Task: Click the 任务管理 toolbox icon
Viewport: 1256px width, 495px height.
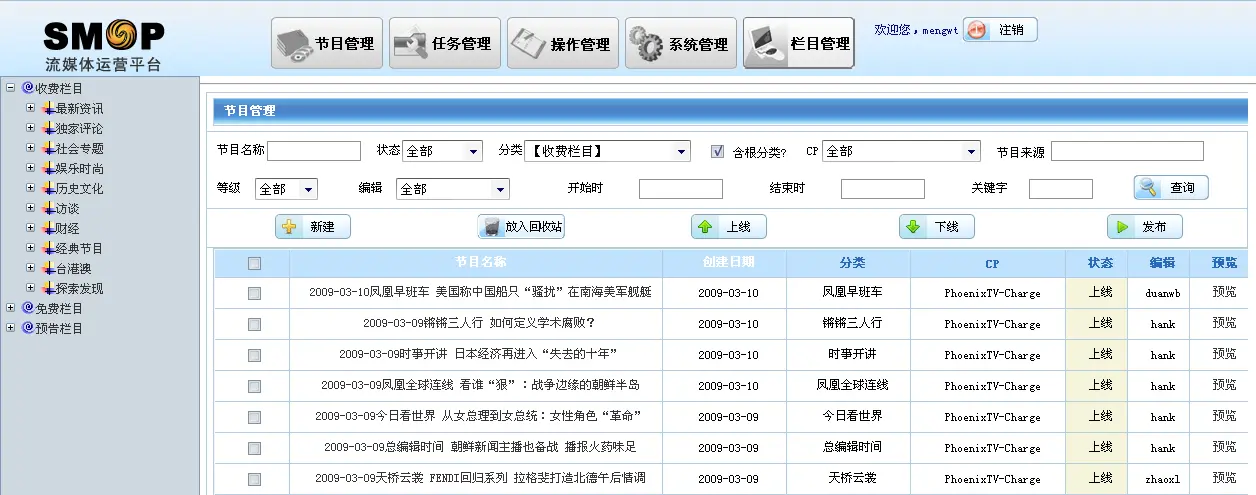Action: click(x=411, y=44)
